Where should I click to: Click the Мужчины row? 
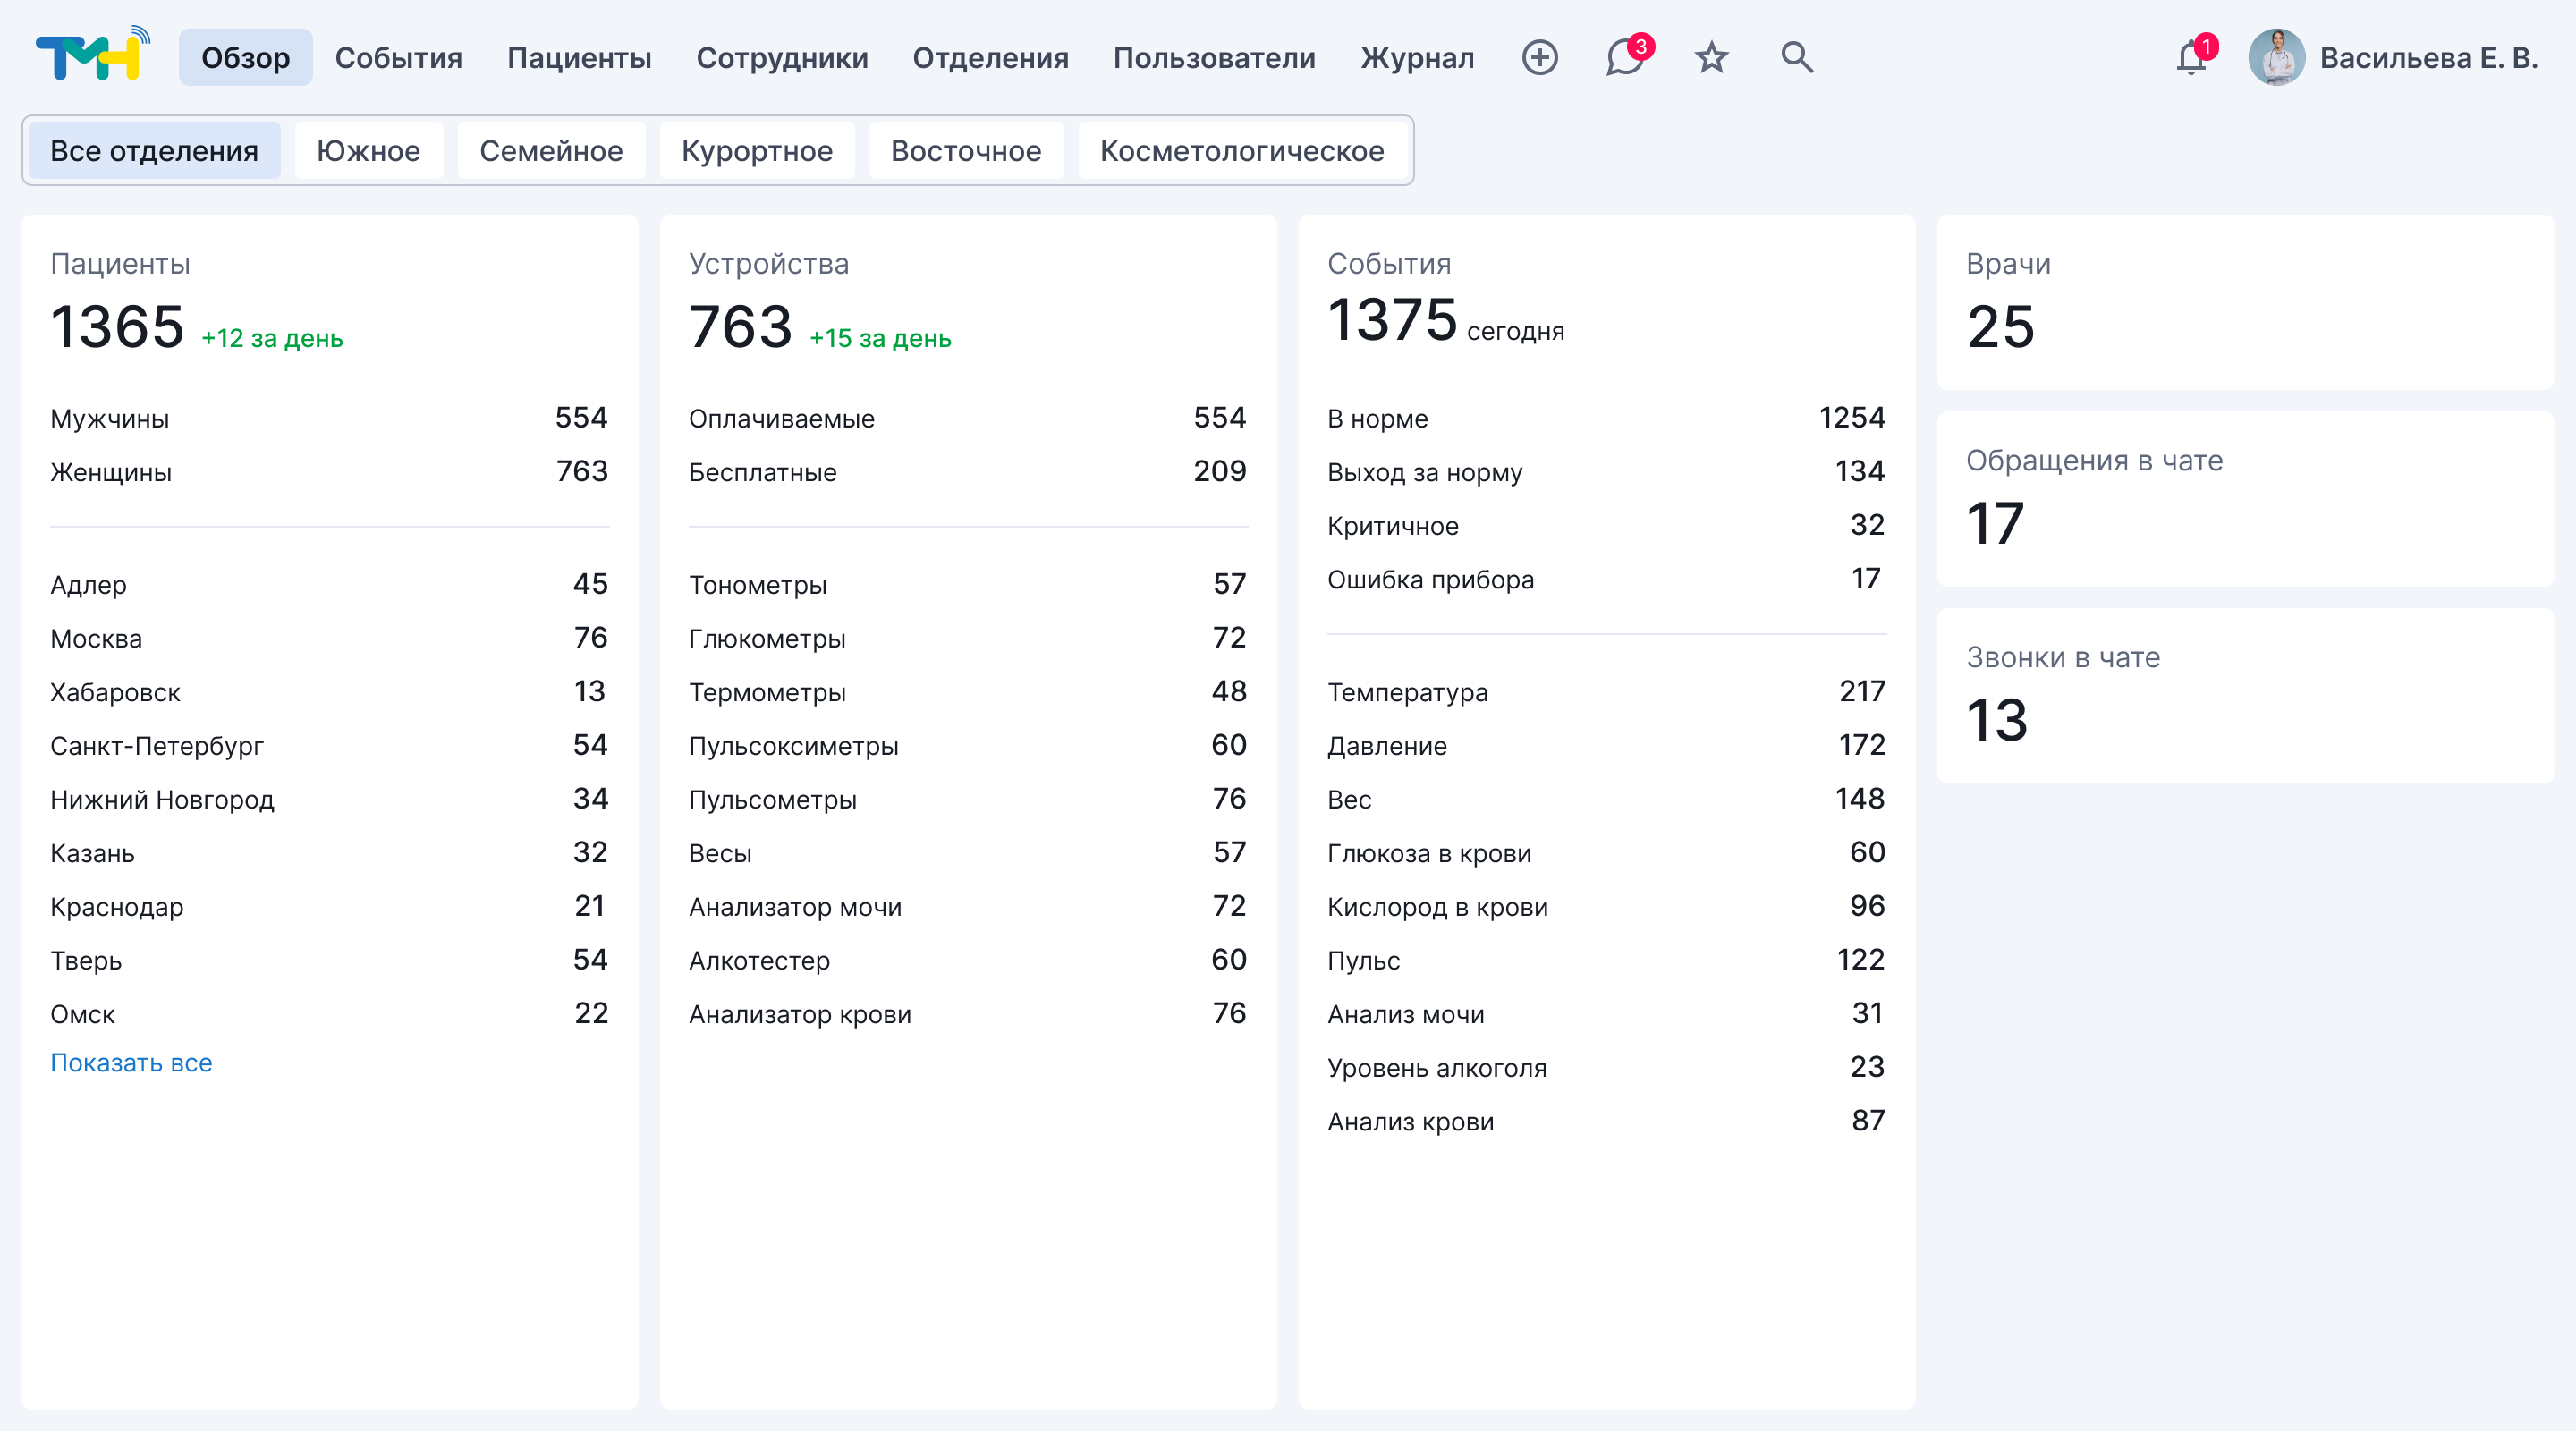point(329,418)
